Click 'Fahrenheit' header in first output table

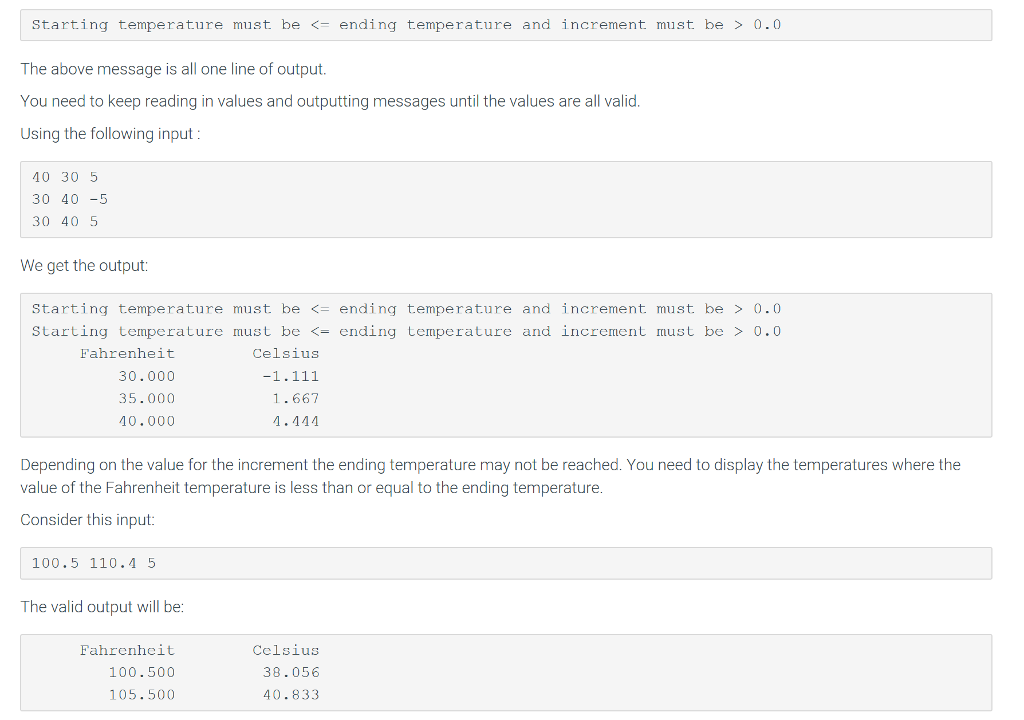click(127, 353)
